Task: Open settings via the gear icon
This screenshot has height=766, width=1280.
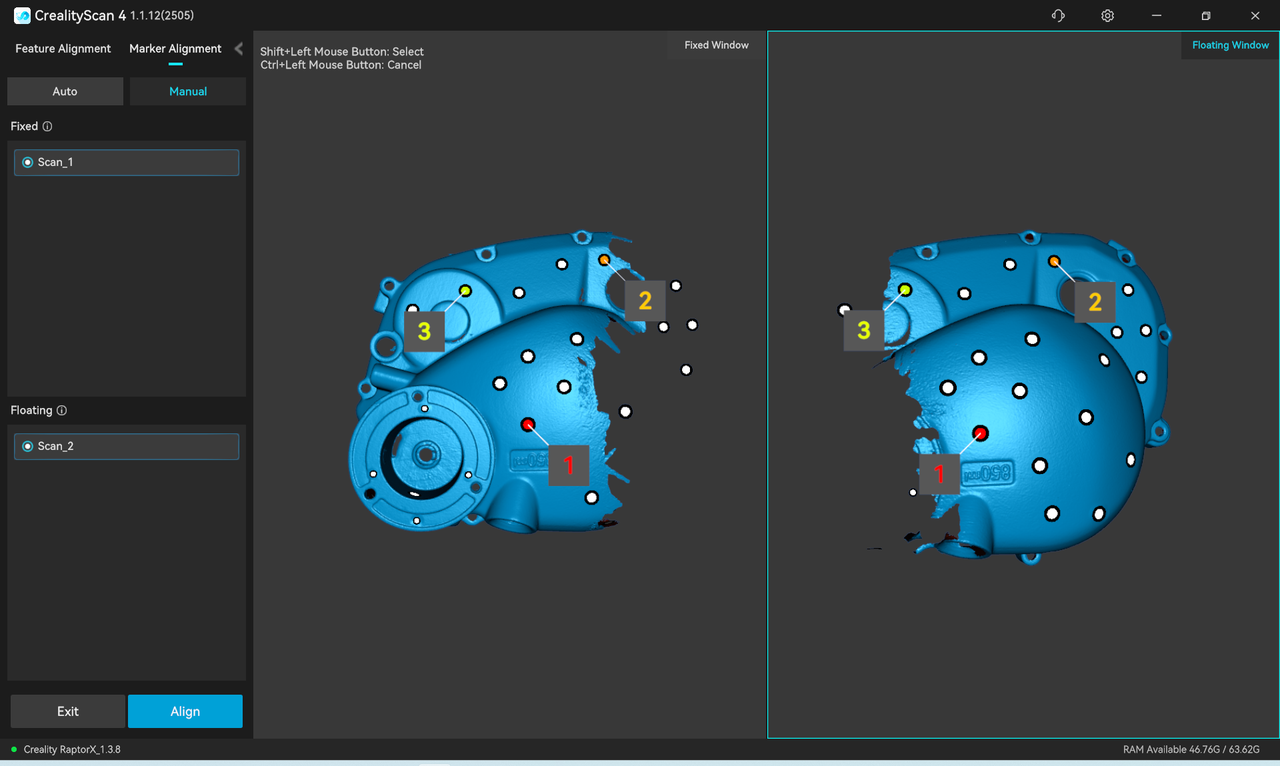Action: pyautogui.click(x=1107, y=16)
